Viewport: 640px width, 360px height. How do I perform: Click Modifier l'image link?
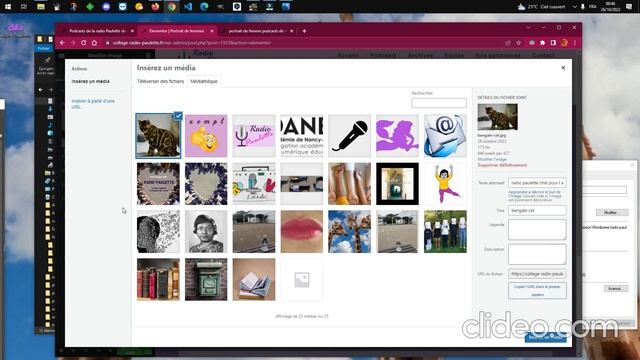tap(492, 159)
